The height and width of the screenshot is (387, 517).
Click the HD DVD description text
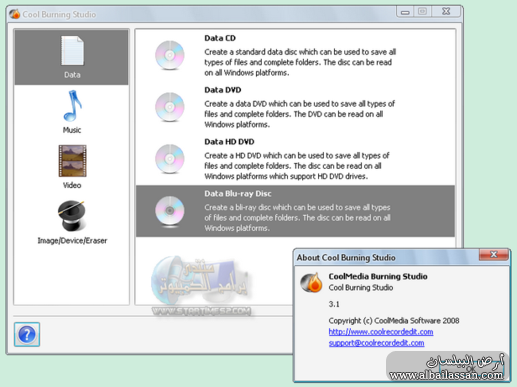(x=297, y=166)
